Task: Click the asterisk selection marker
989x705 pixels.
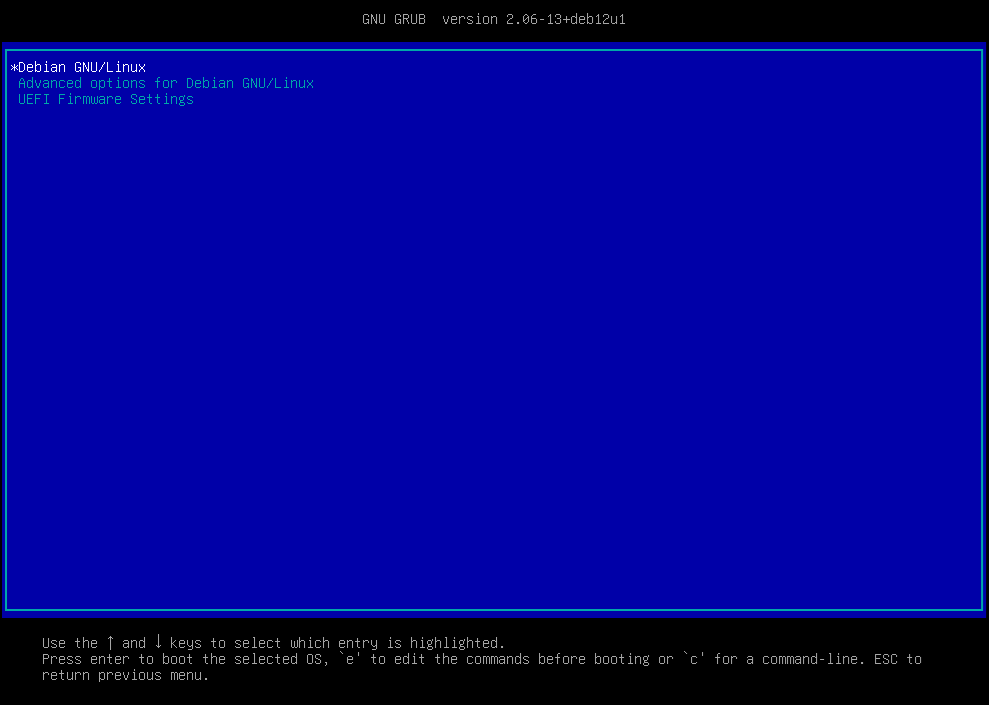Action: coord(14,68)
